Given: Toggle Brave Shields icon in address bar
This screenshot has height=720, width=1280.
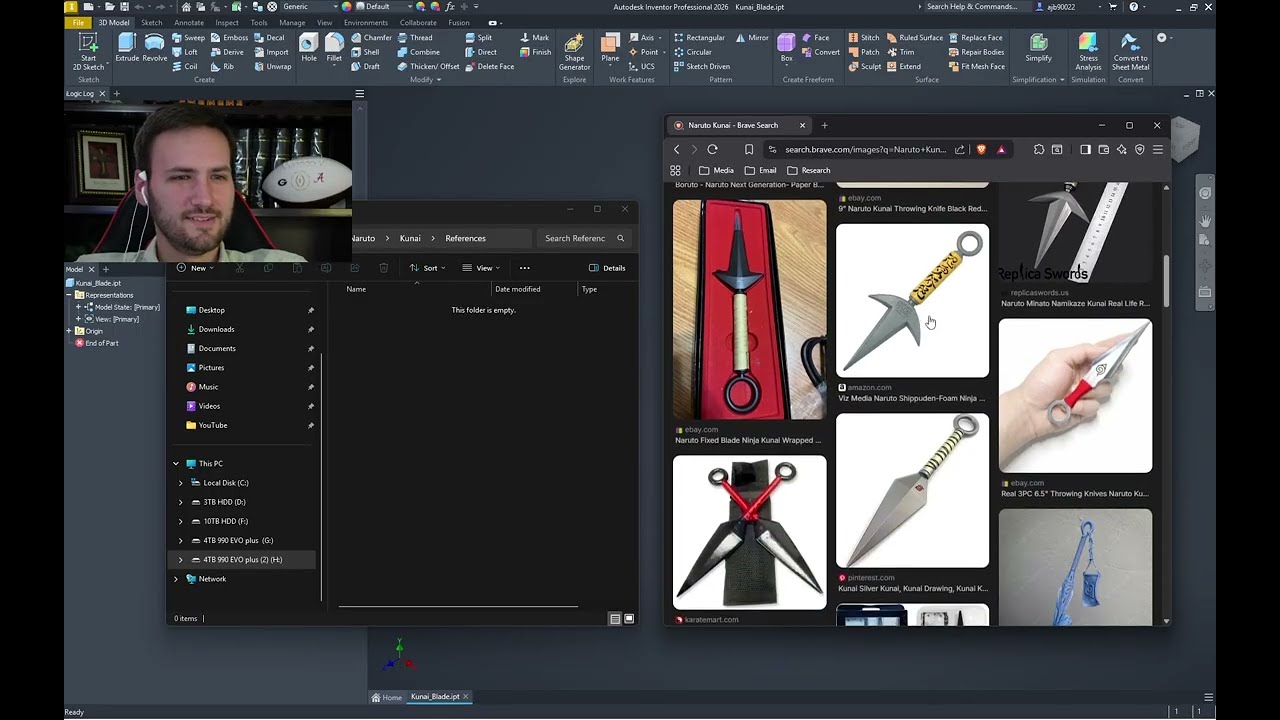Looking at the screenshot, I should [x=981, y=150].
